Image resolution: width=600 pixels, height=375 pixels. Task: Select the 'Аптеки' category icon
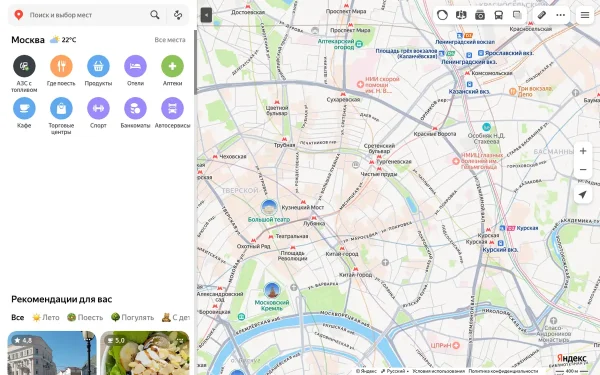(x=173, y=66)
